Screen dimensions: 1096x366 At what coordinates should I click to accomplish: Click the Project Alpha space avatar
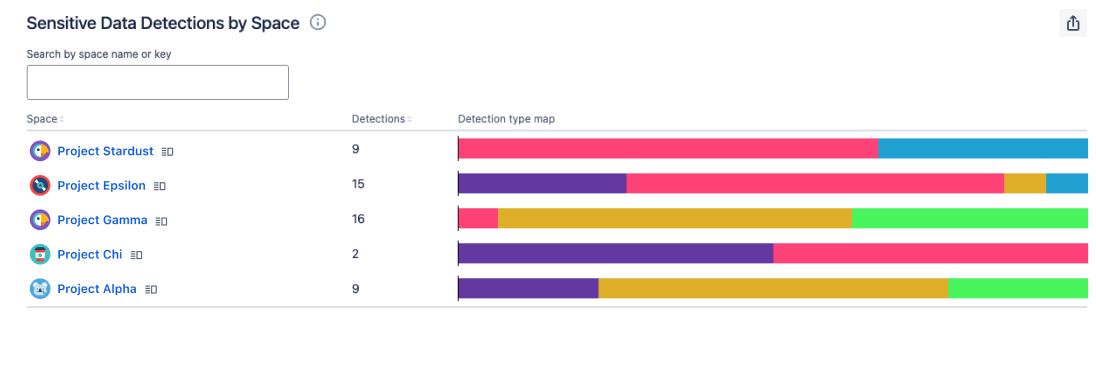pos(40,288)
